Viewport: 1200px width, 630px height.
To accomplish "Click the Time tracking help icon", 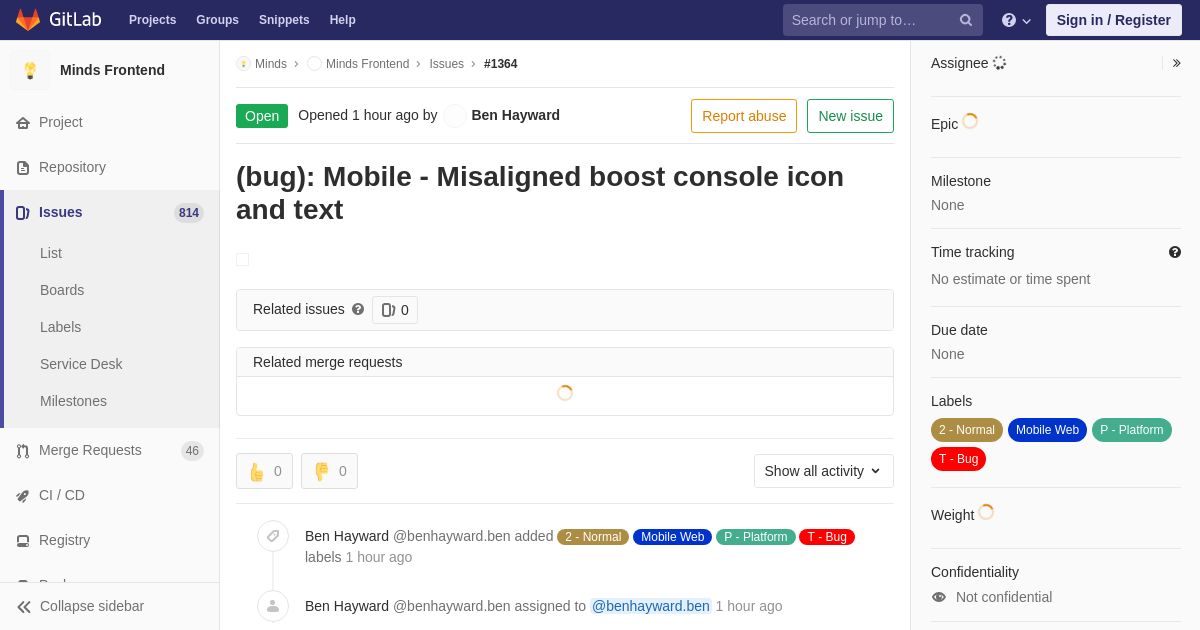I will [x=1175, y=252].
